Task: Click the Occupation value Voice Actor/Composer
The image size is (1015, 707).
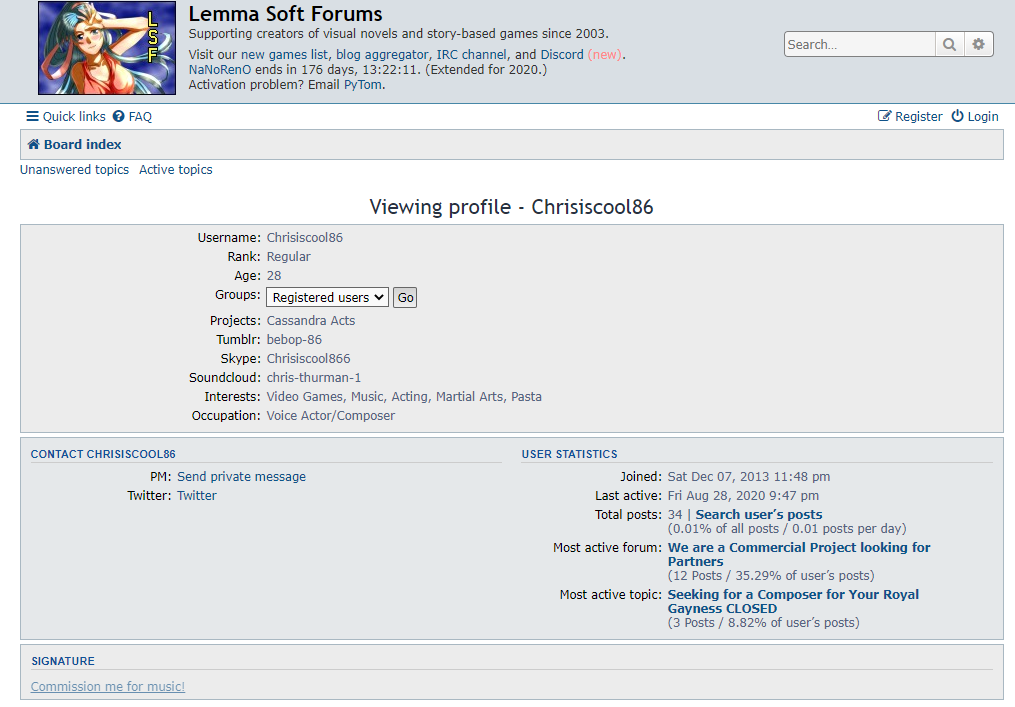Action: (x=331, y=416)
